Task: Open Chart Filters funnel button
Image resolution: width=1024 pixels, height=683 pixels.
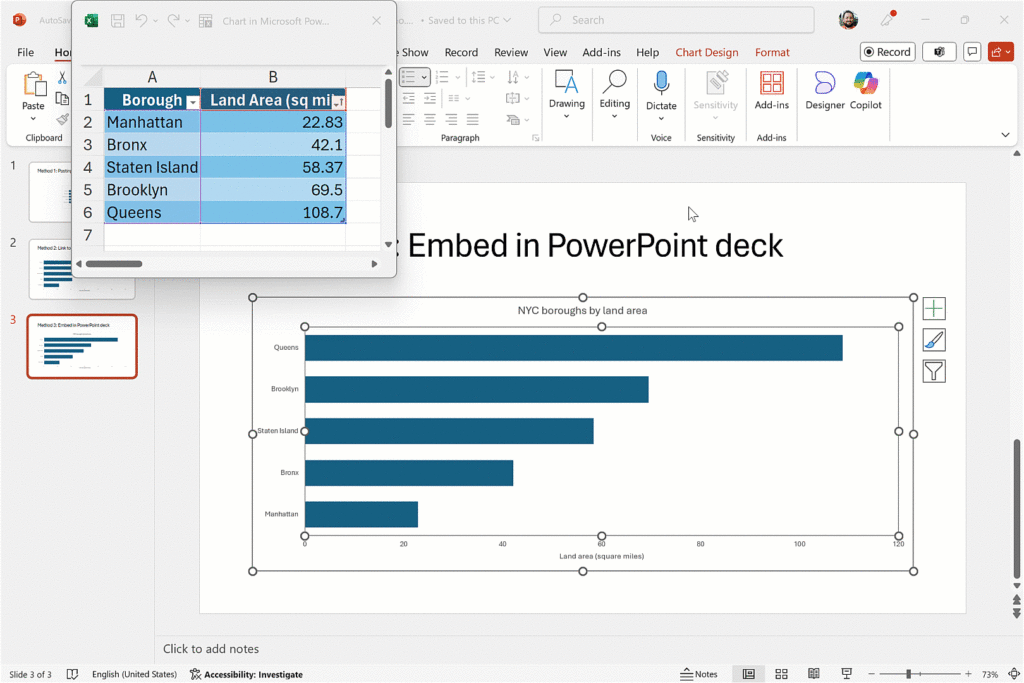Action: pyautogui.click(x=934, y=372)
